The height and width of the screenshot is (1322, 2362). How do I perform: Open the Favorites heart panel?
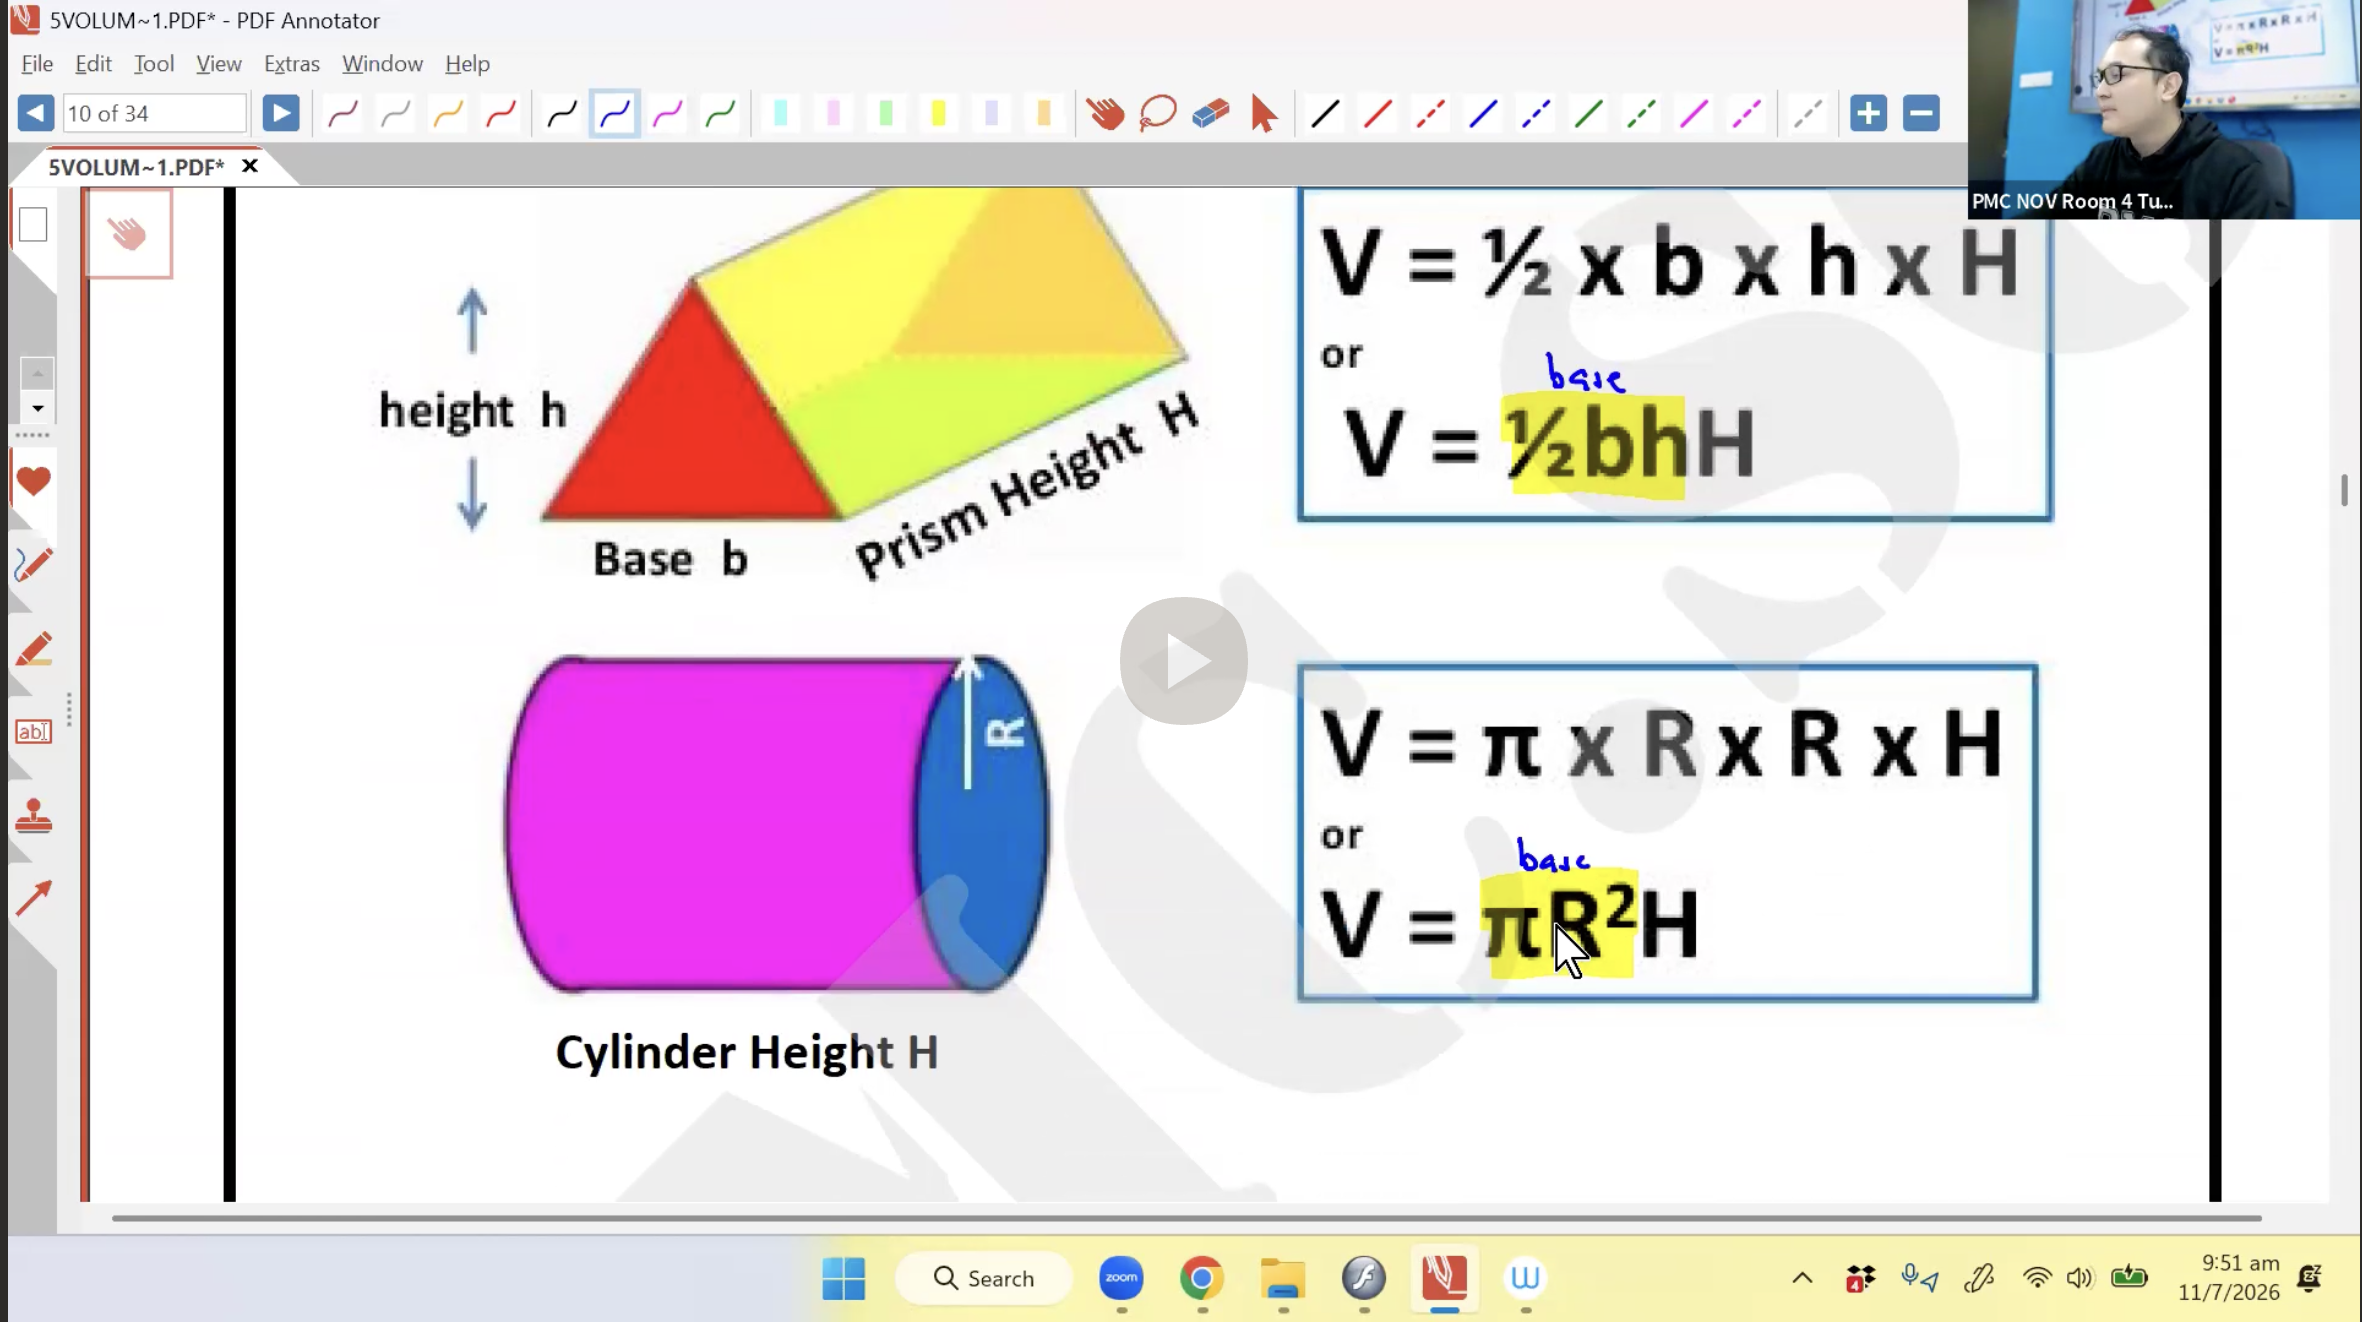33,482
